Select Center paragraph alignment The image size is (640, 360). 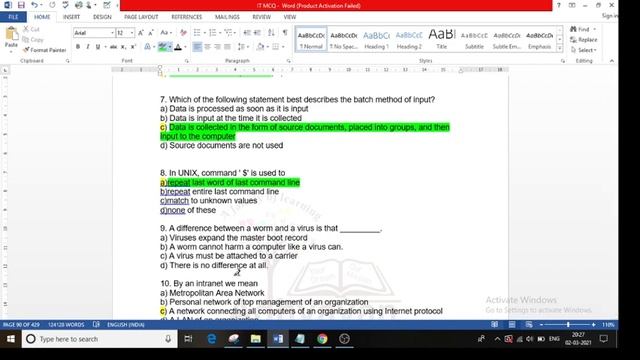coord(207,47)
